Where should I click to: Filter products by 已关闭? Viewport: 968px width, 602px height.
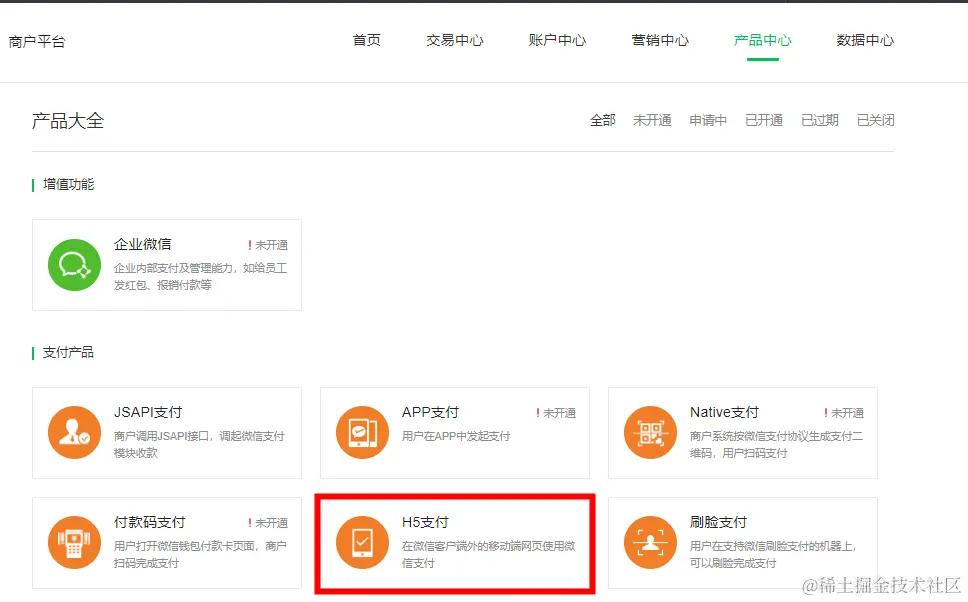(875, 120)
